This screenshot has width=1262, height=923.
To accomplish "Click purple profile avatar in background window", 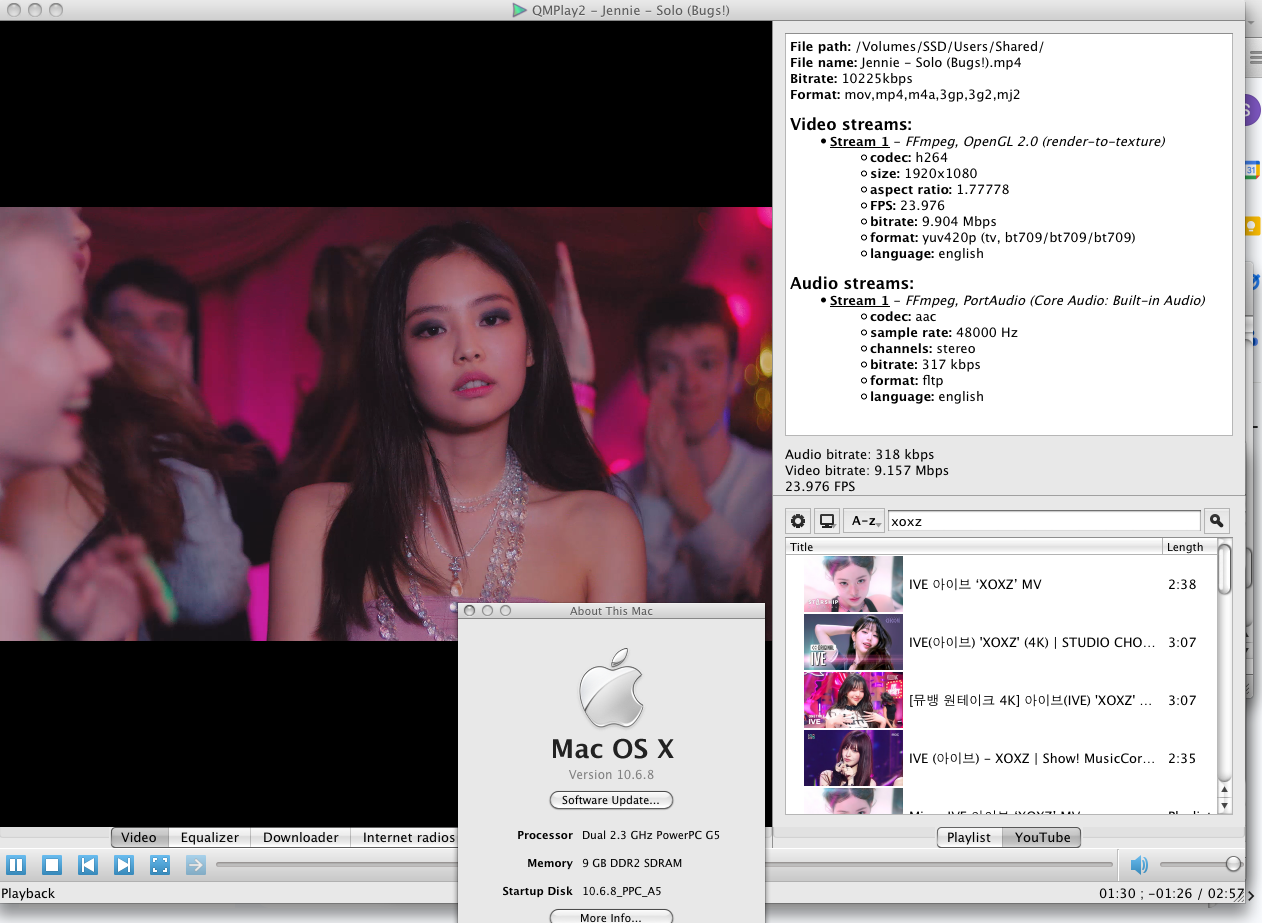I will click(x=1251, y=111).
